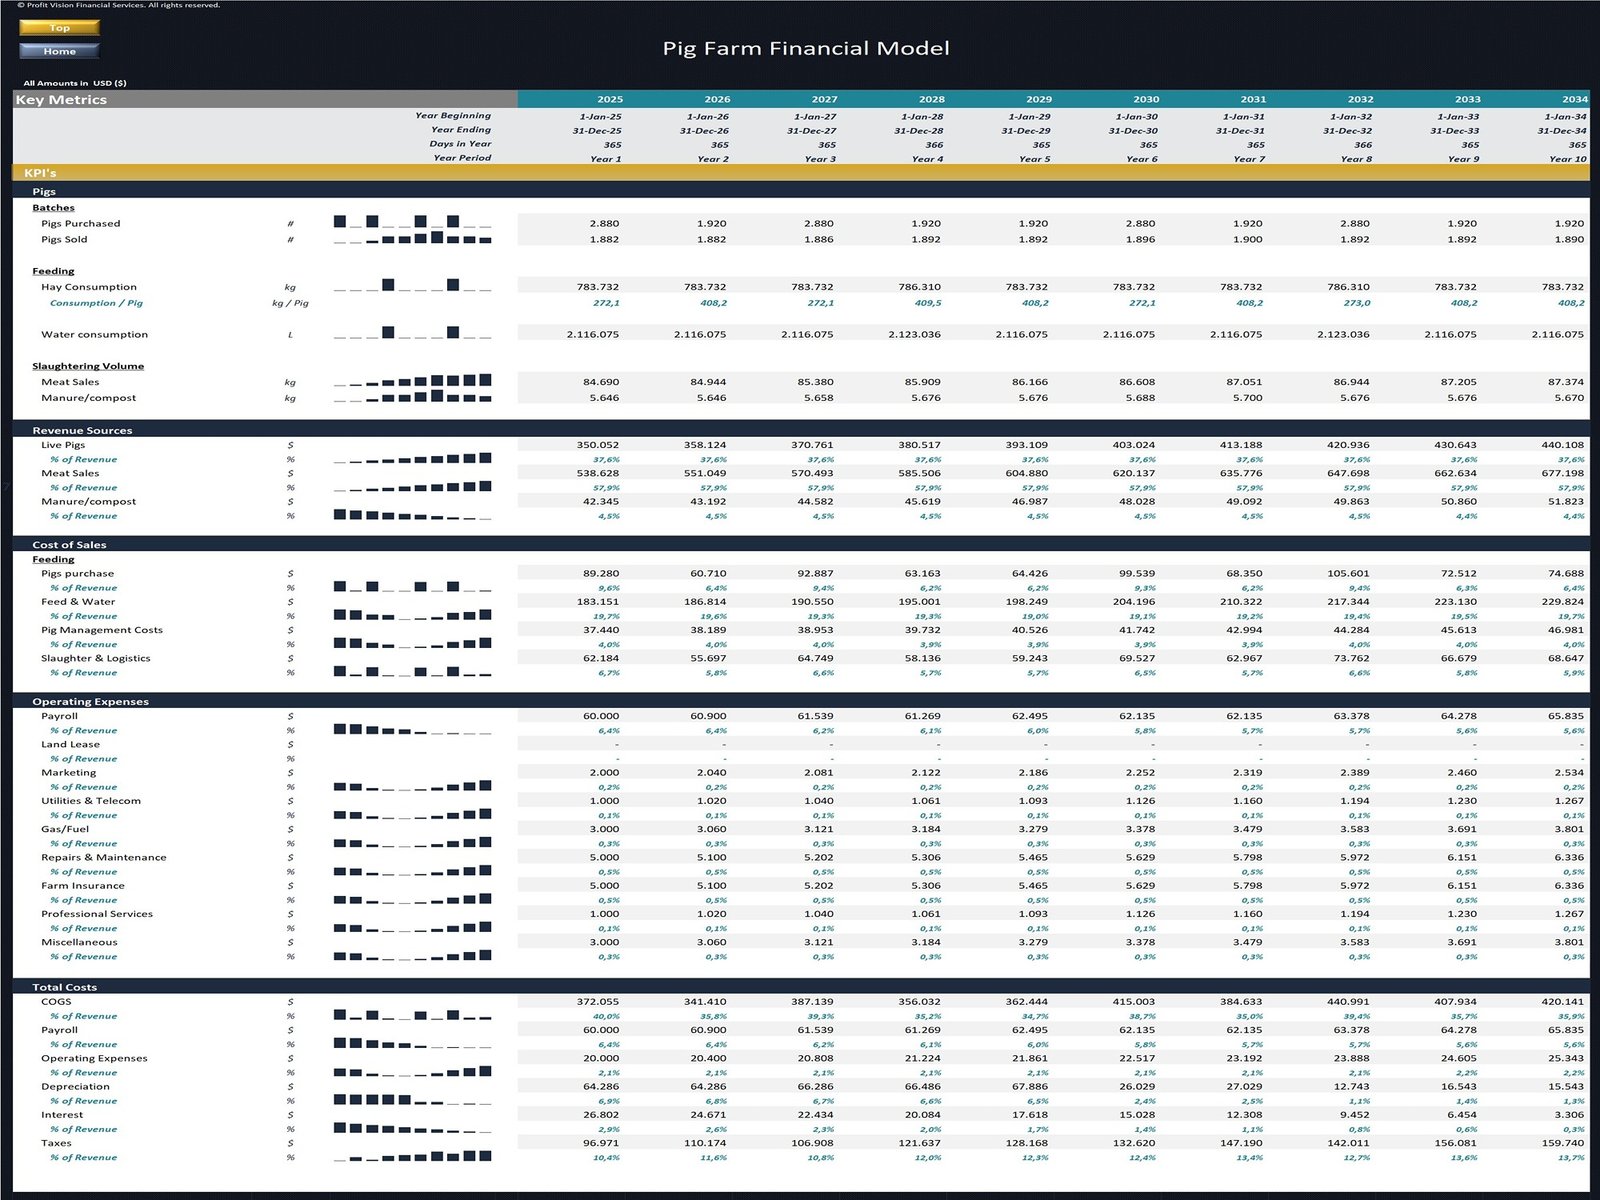Click the Hay Consumption sparkline chart
The width and height of the screenshot is (1600, 1200).
click(412, 286)
